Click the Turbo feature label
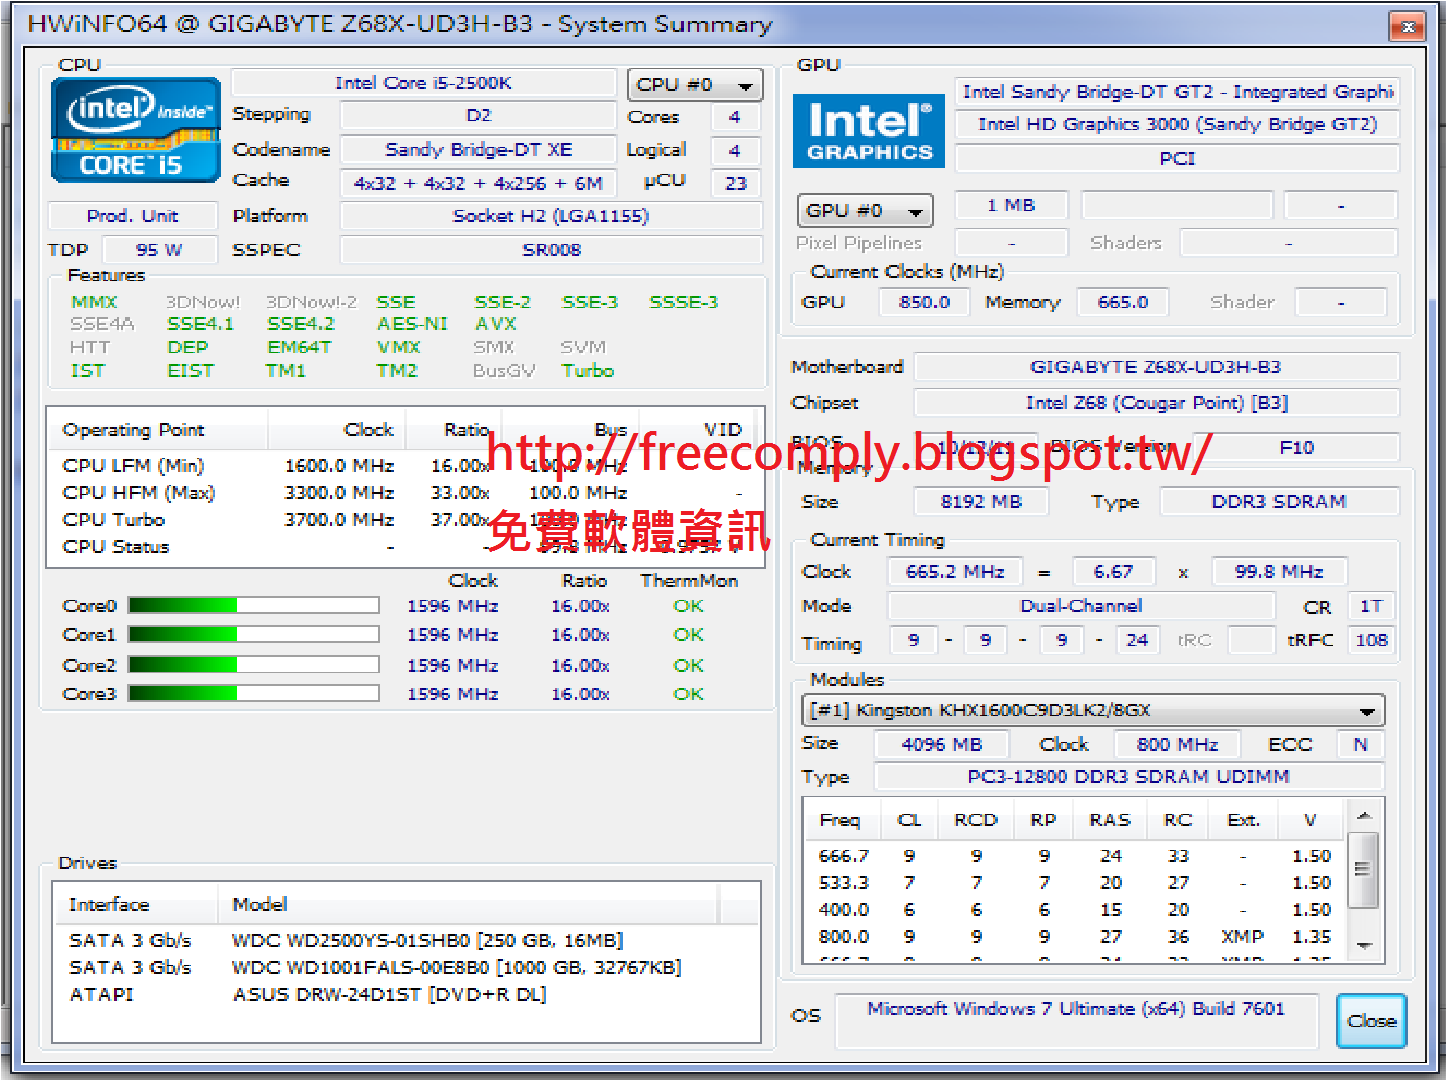This screenshot has width=1446, height=1080. [588, 371]
